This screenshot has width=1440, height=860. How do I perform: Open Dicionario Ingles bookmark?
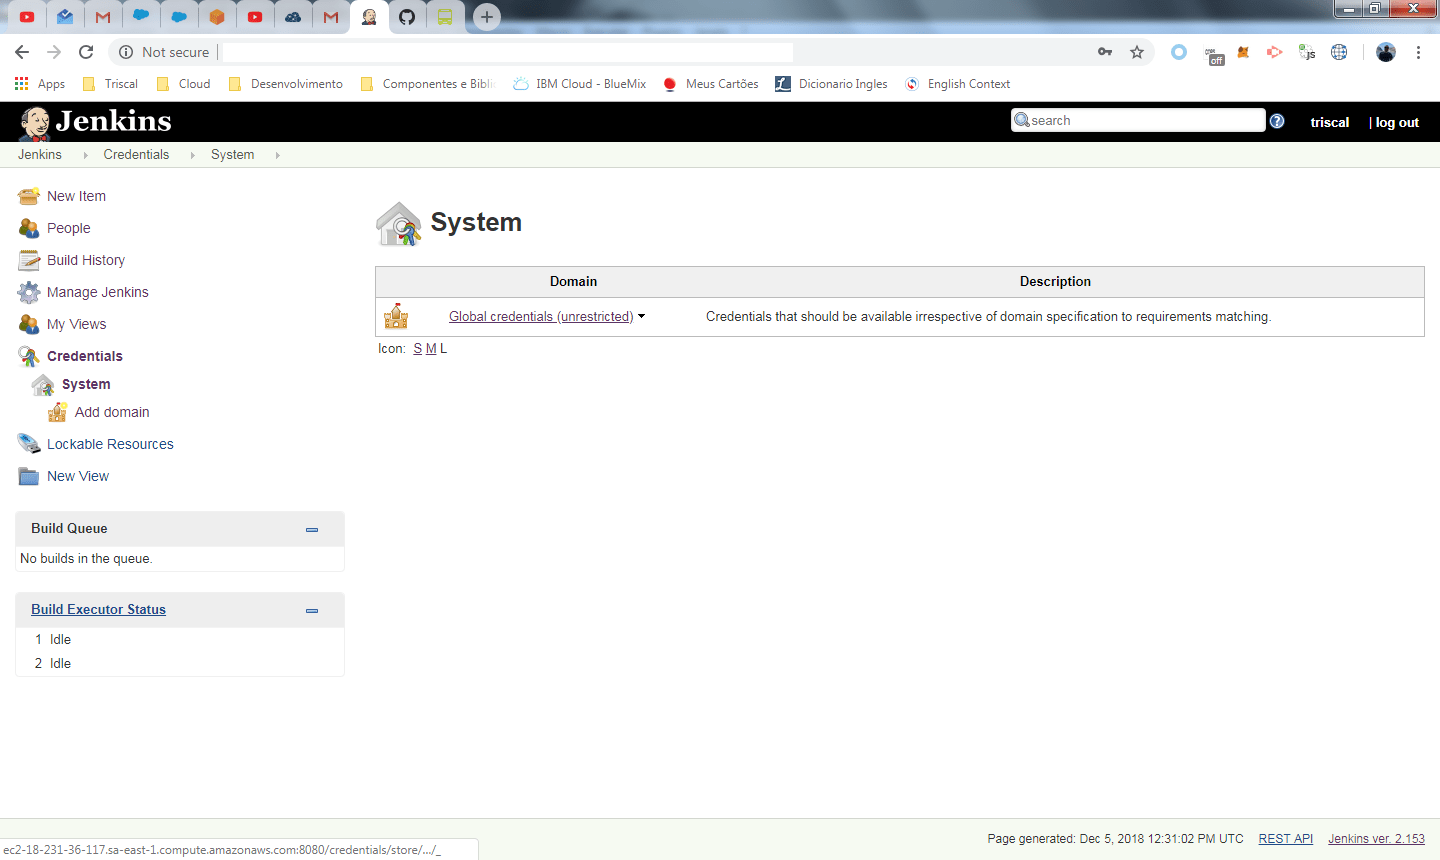(832, 84)
